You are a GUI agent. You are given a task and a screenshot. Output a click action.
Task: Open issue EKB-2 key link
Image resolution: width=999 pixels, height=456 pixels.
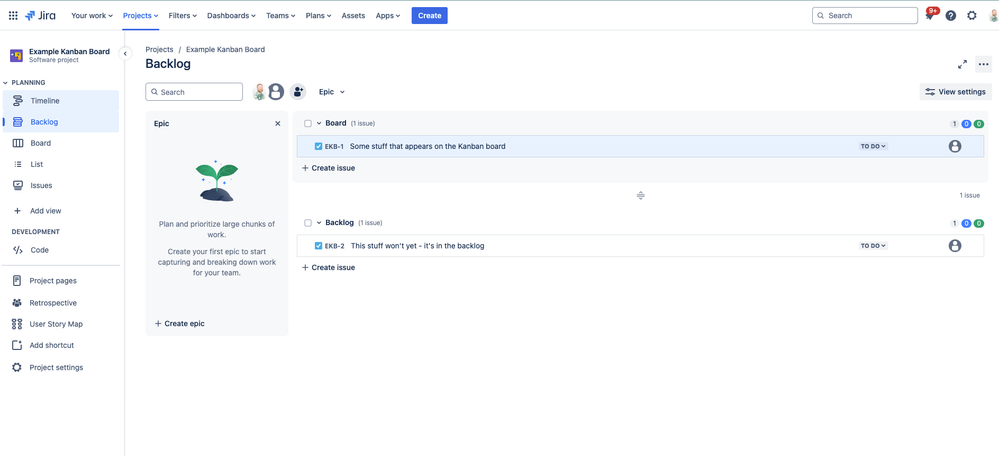click(x=334, y=246)
